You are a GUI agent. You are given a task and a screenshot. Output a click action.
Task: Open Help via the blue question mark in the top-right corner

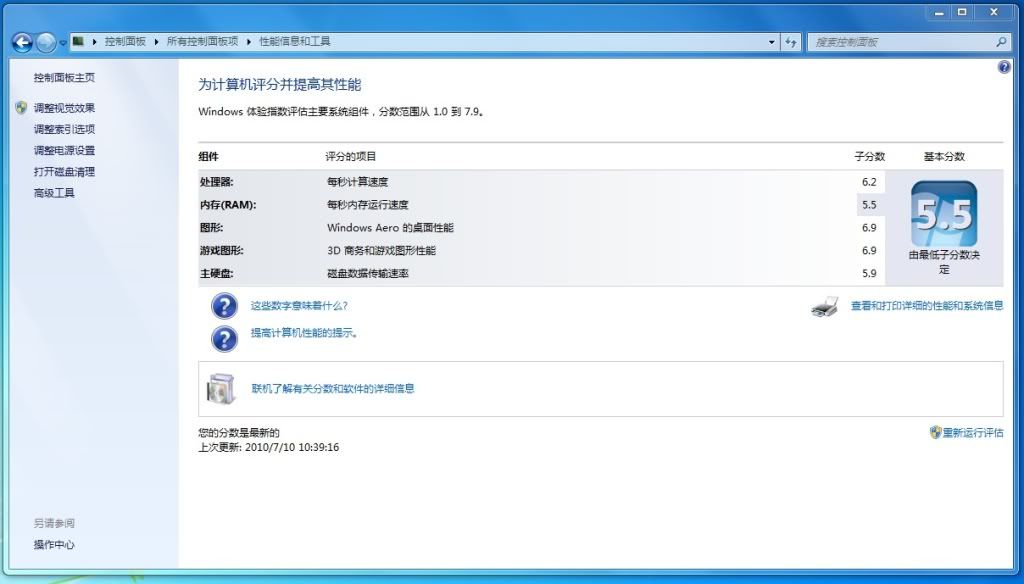click(1004, 67)
